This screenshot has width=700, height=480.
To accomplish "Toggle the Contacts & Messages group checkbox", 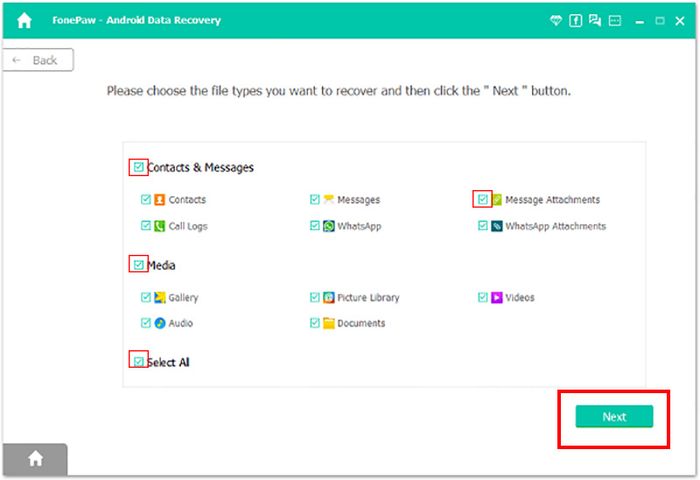I will click(x=138, y=167).
